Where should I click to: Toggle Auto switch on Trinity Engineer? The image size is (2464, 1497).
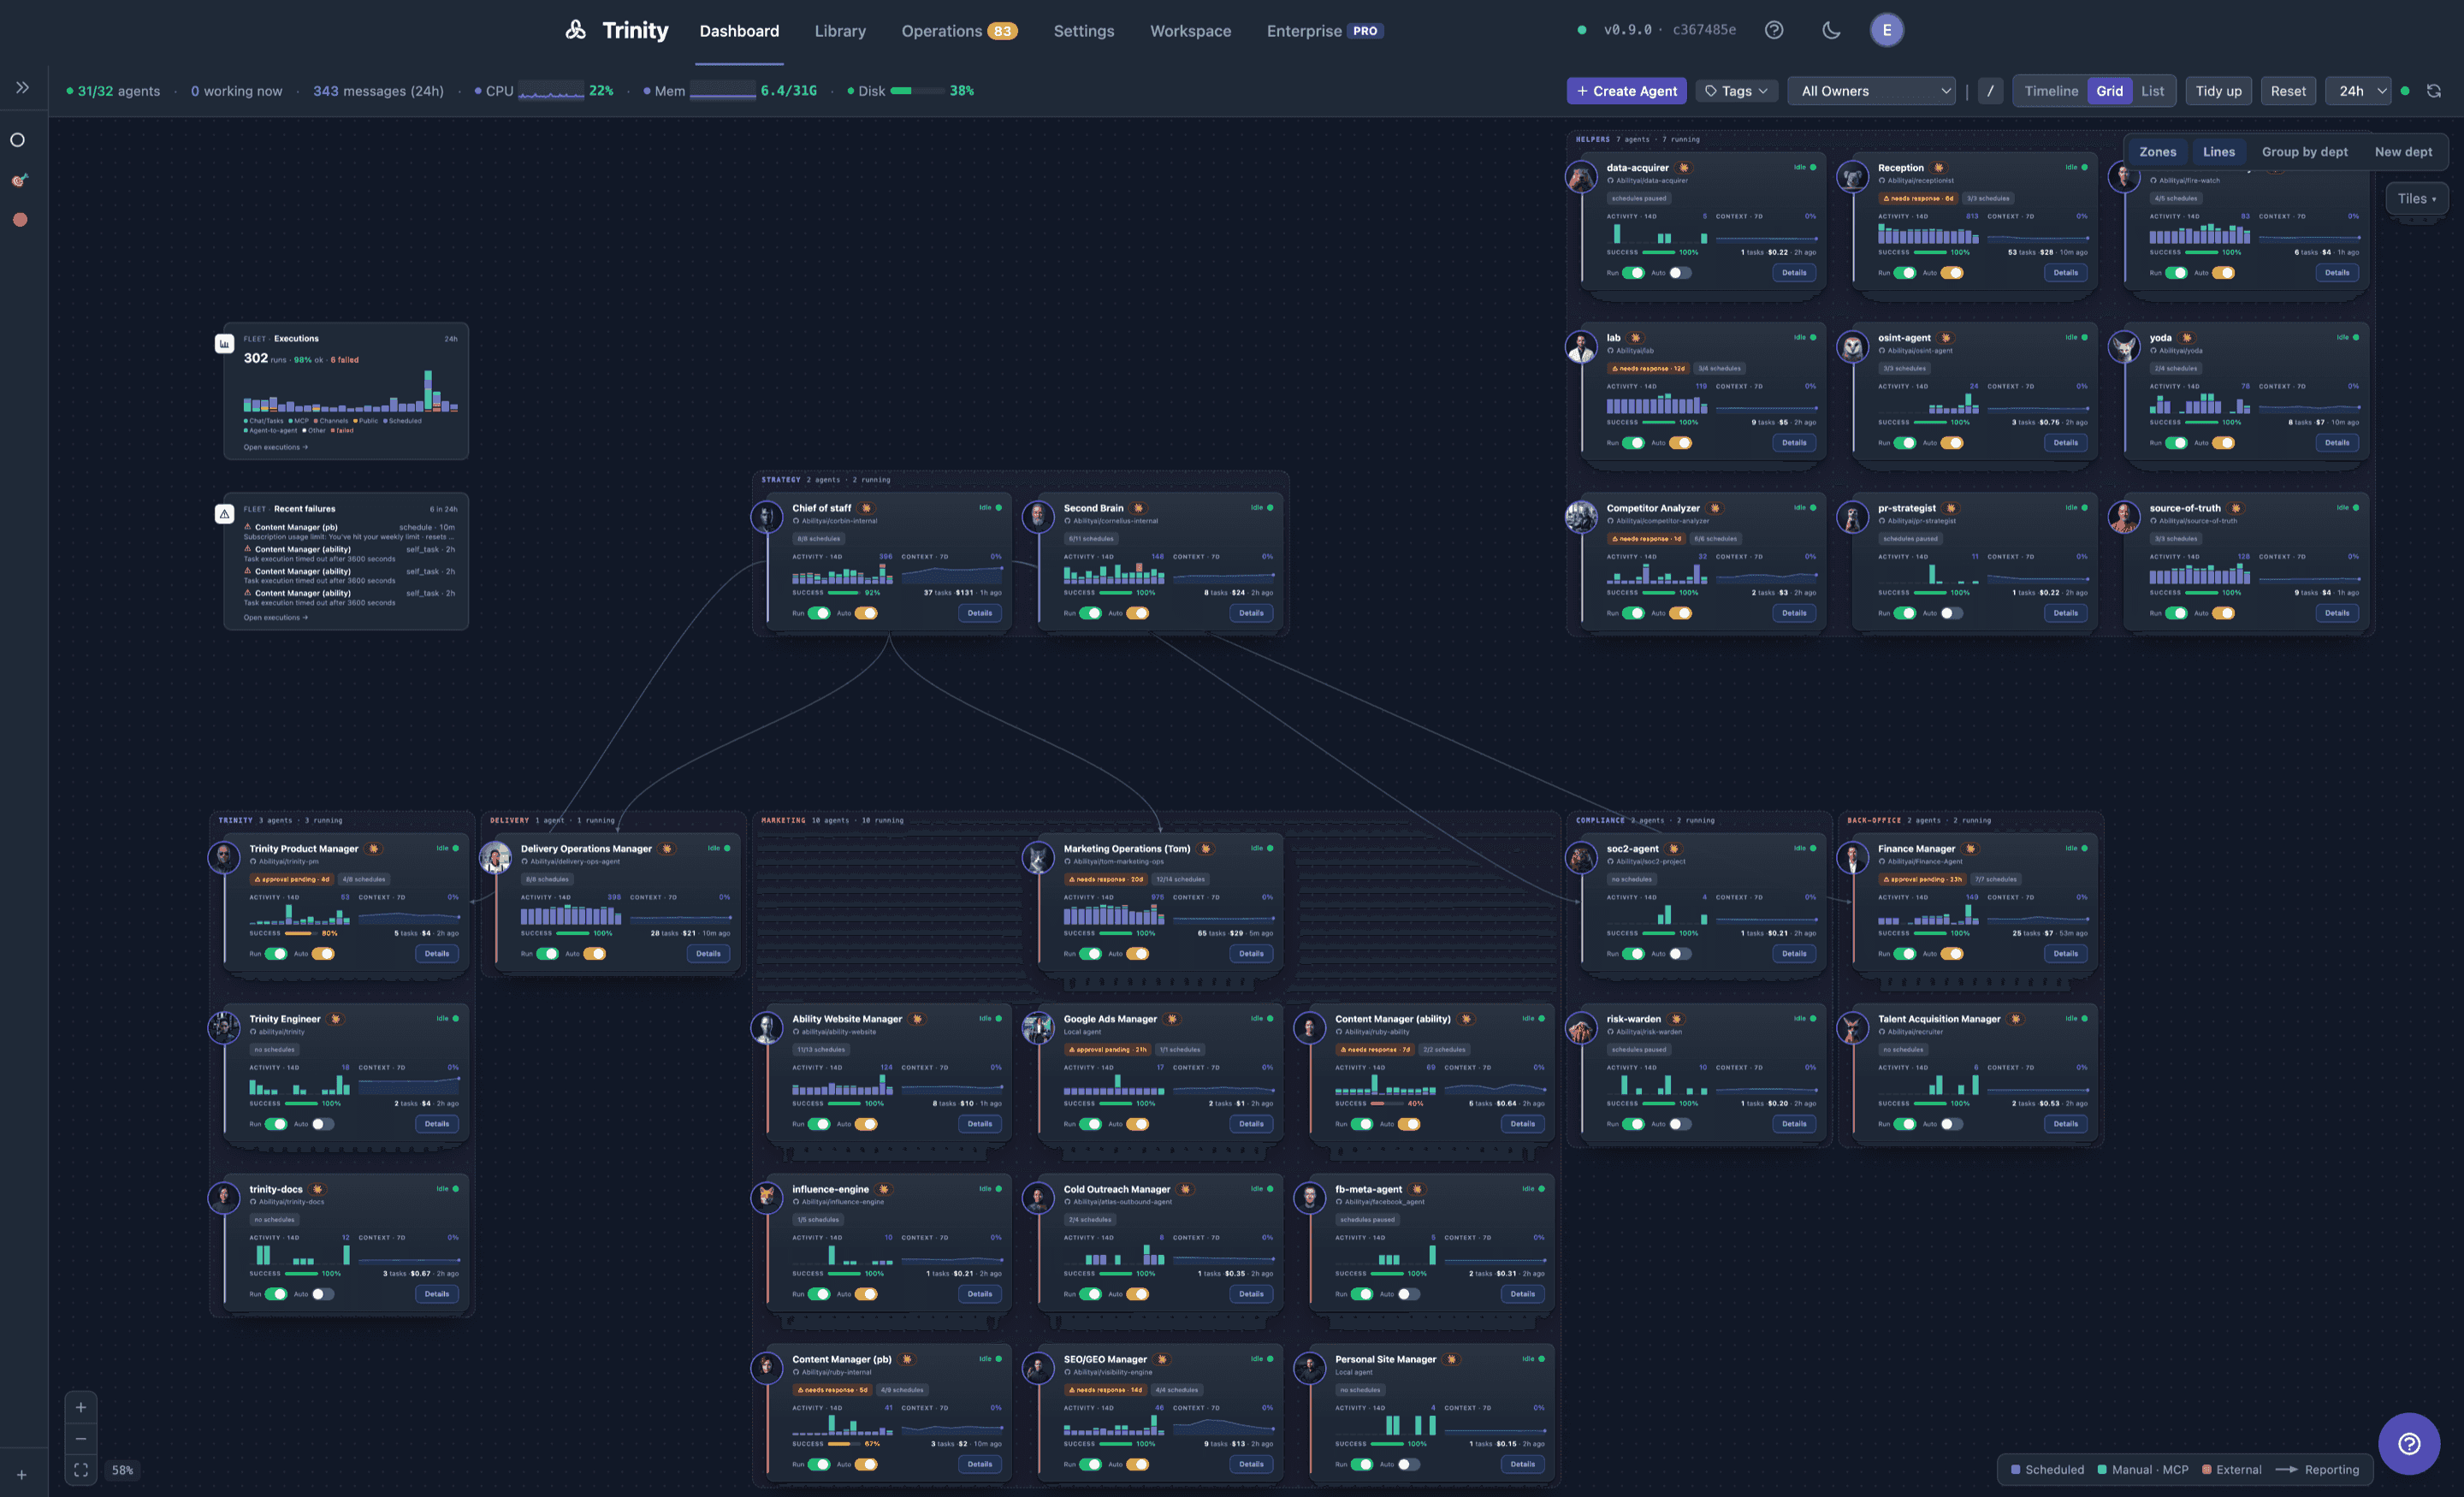[323, 1124]
